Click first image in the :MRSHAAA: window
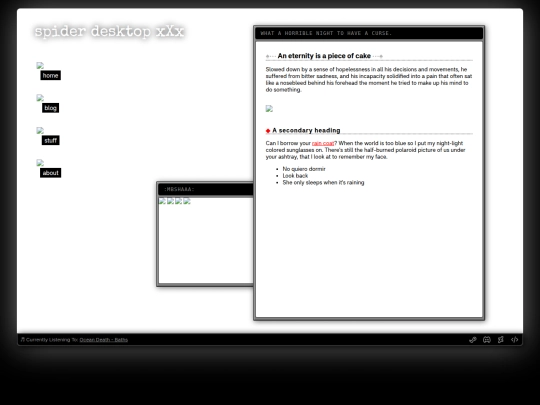 [x=162, y=201]
